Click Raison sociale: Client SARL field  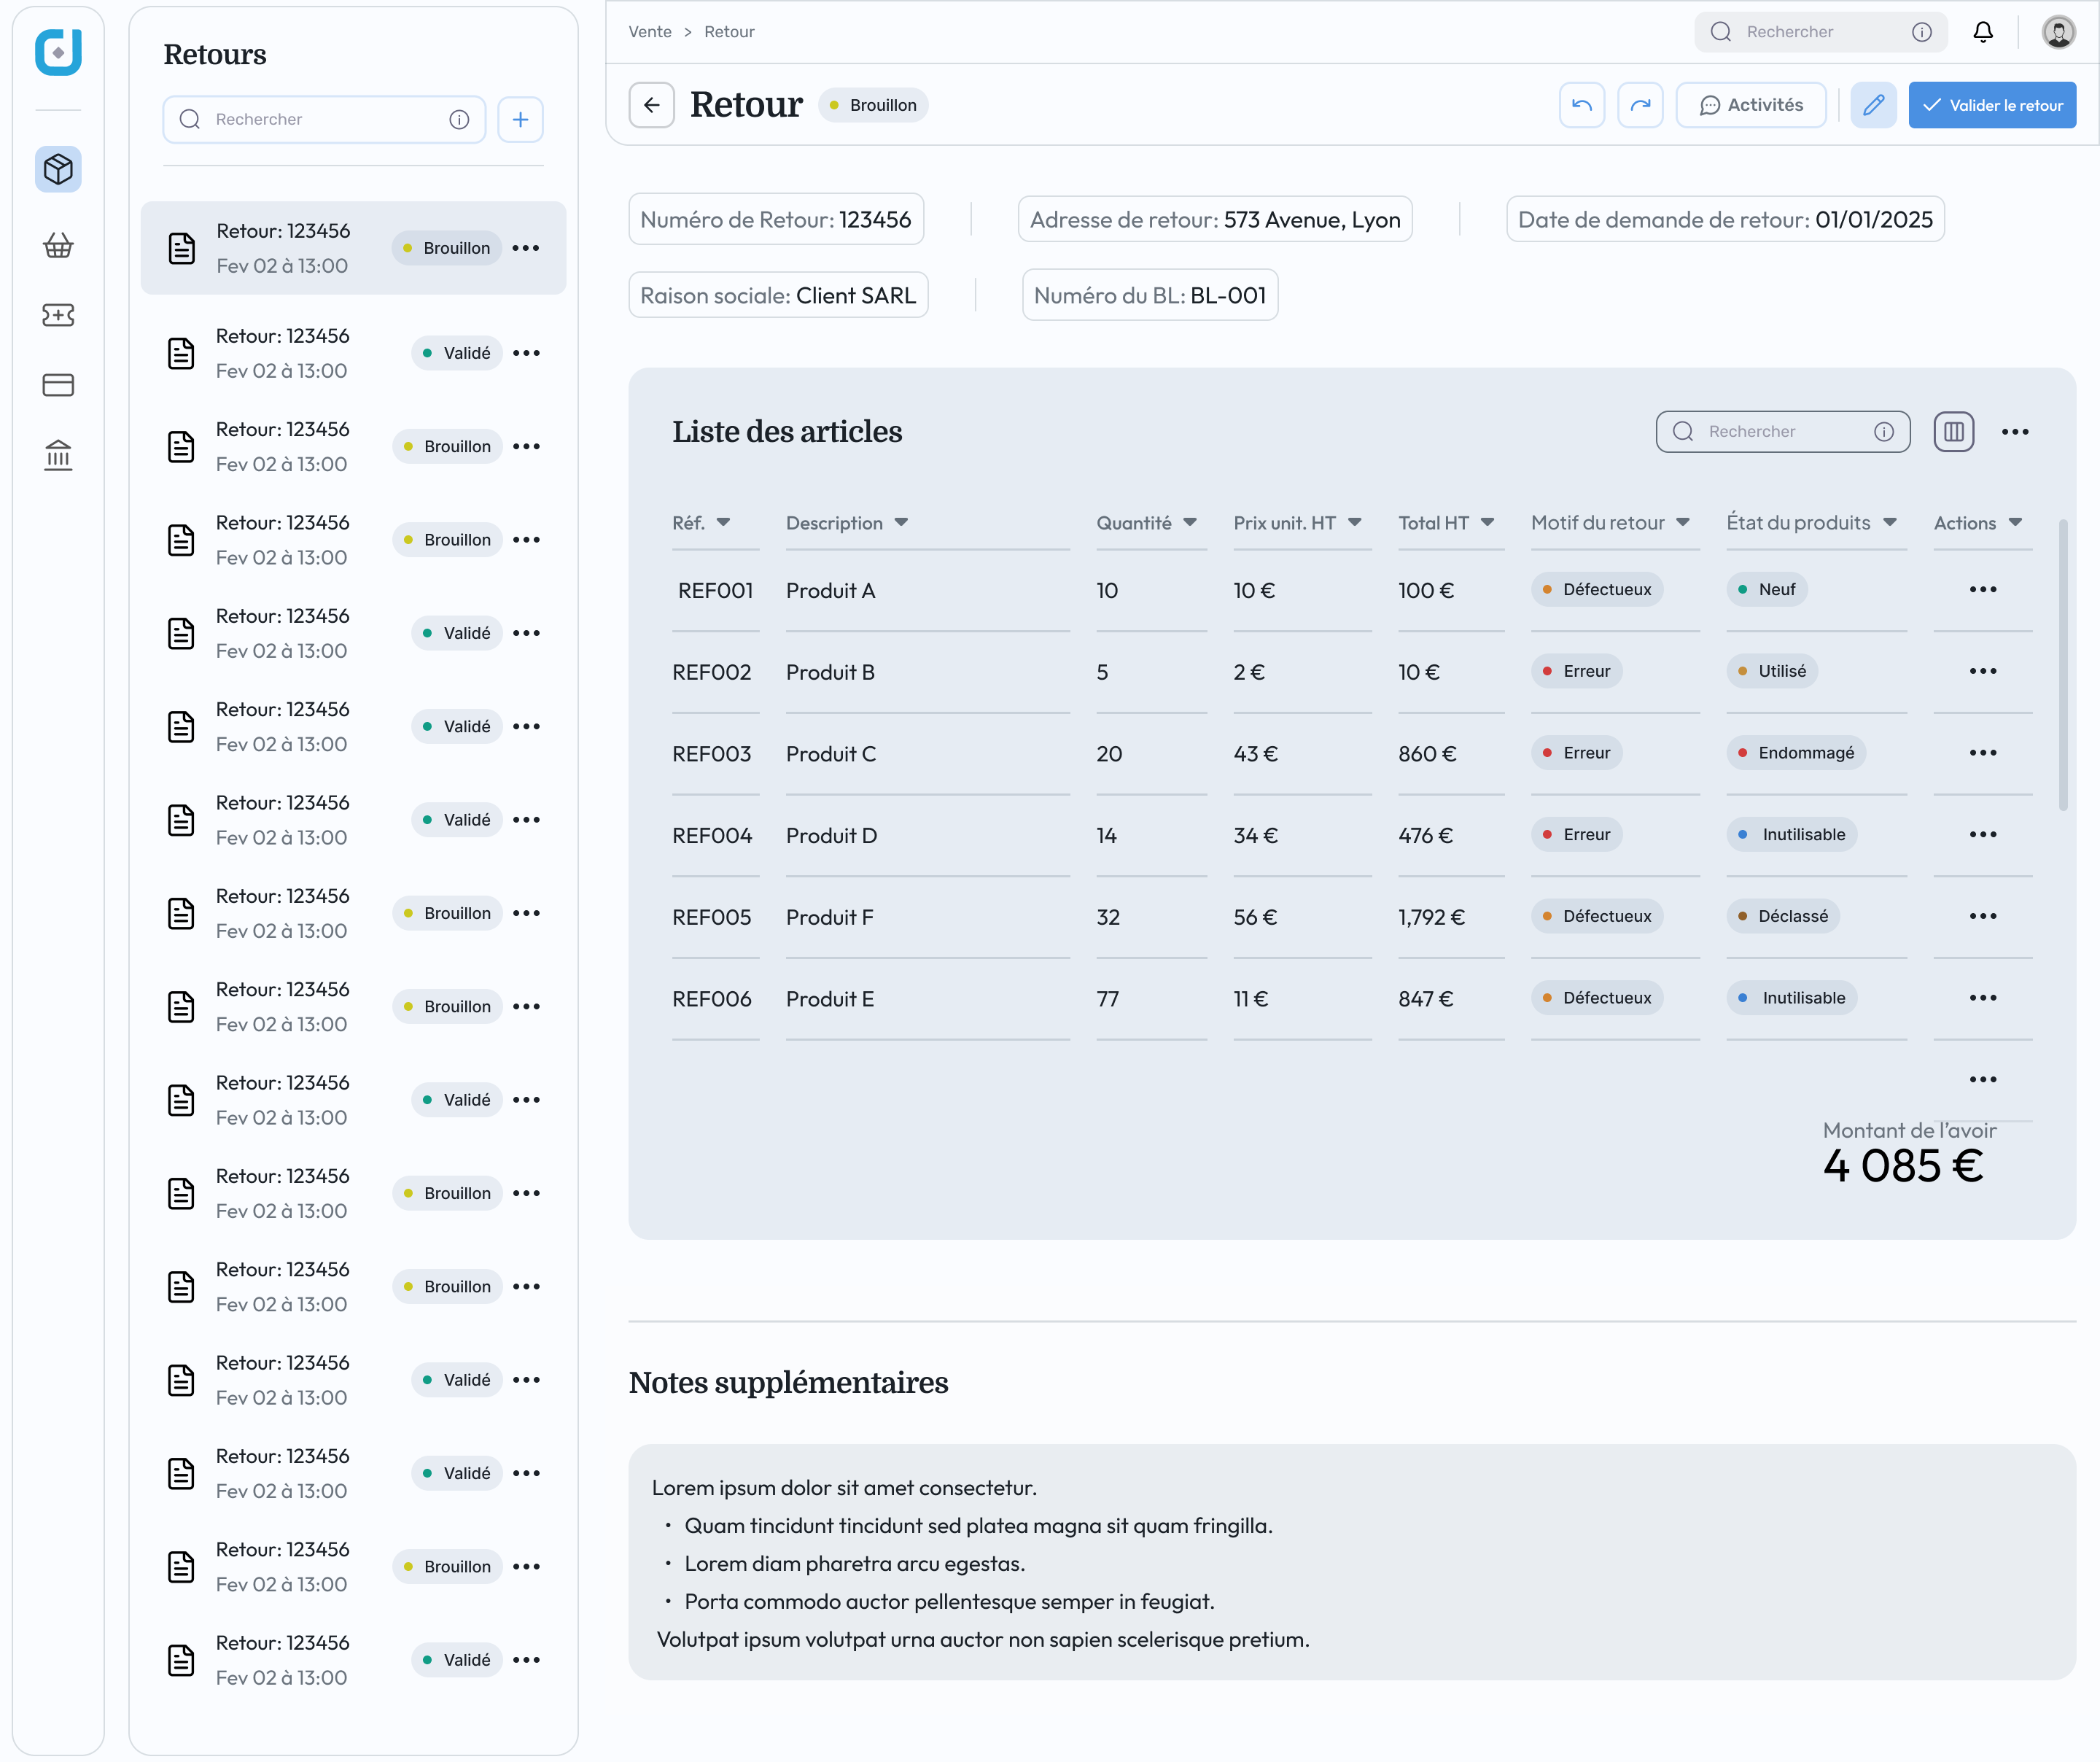778,295
